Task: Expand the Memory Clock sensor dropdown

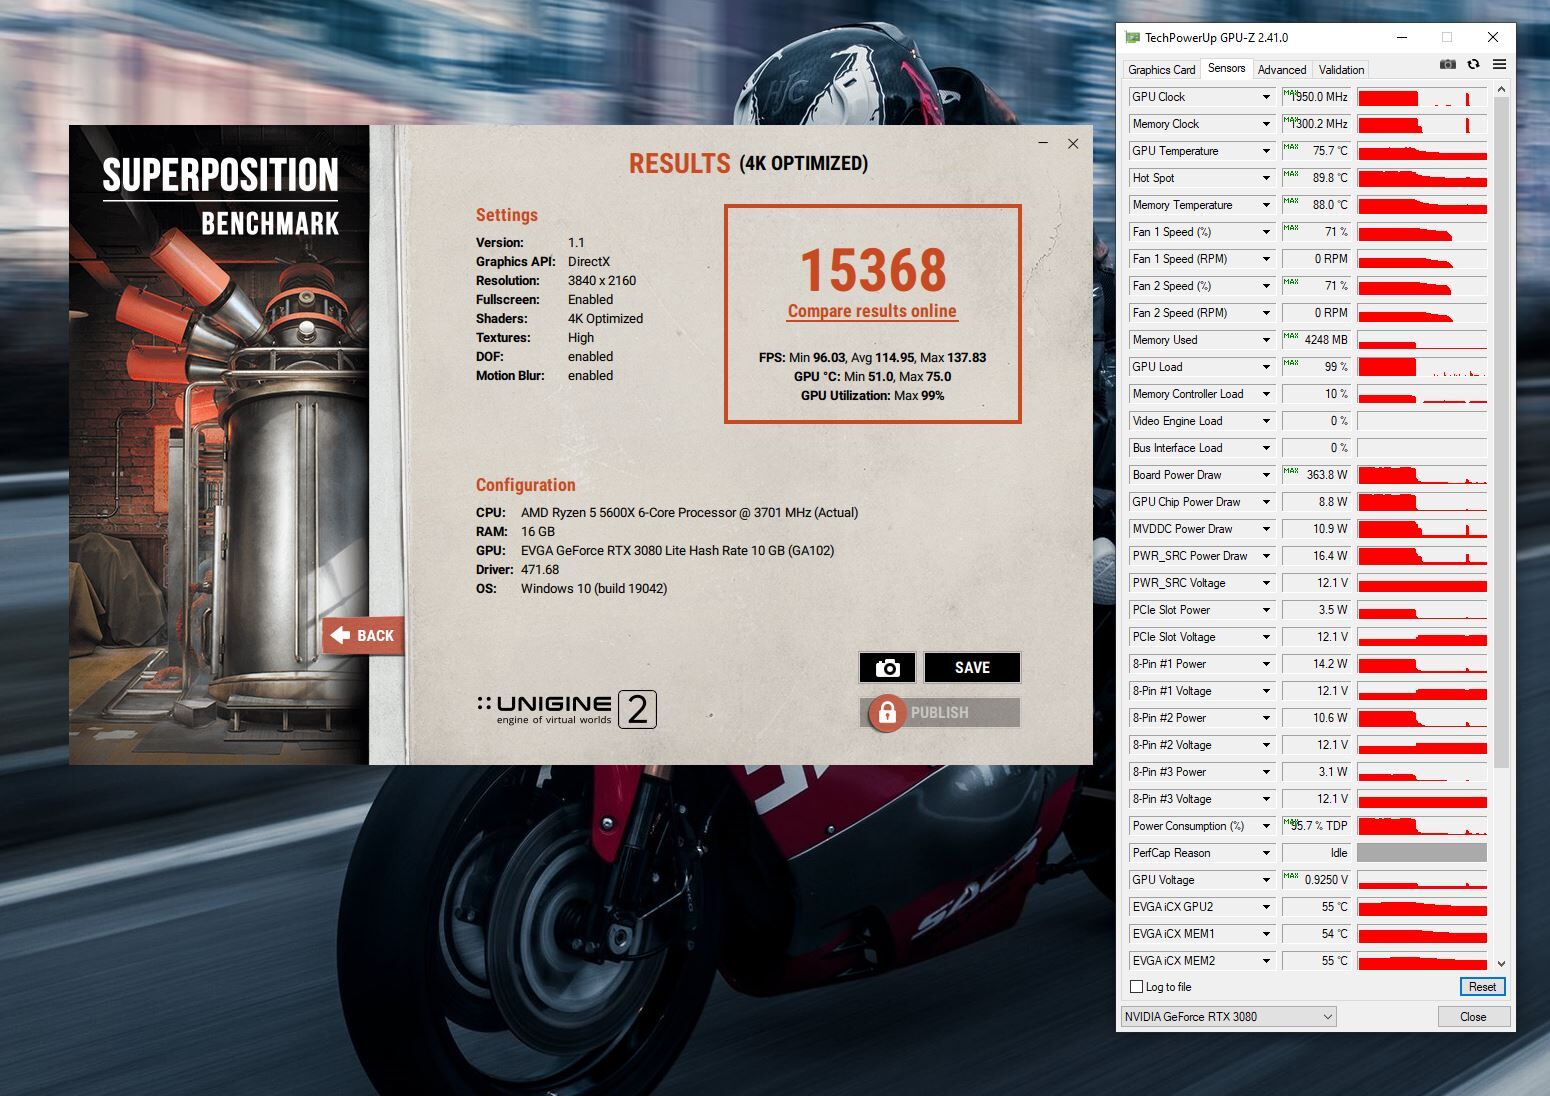Action: (x=1265, y=124)
